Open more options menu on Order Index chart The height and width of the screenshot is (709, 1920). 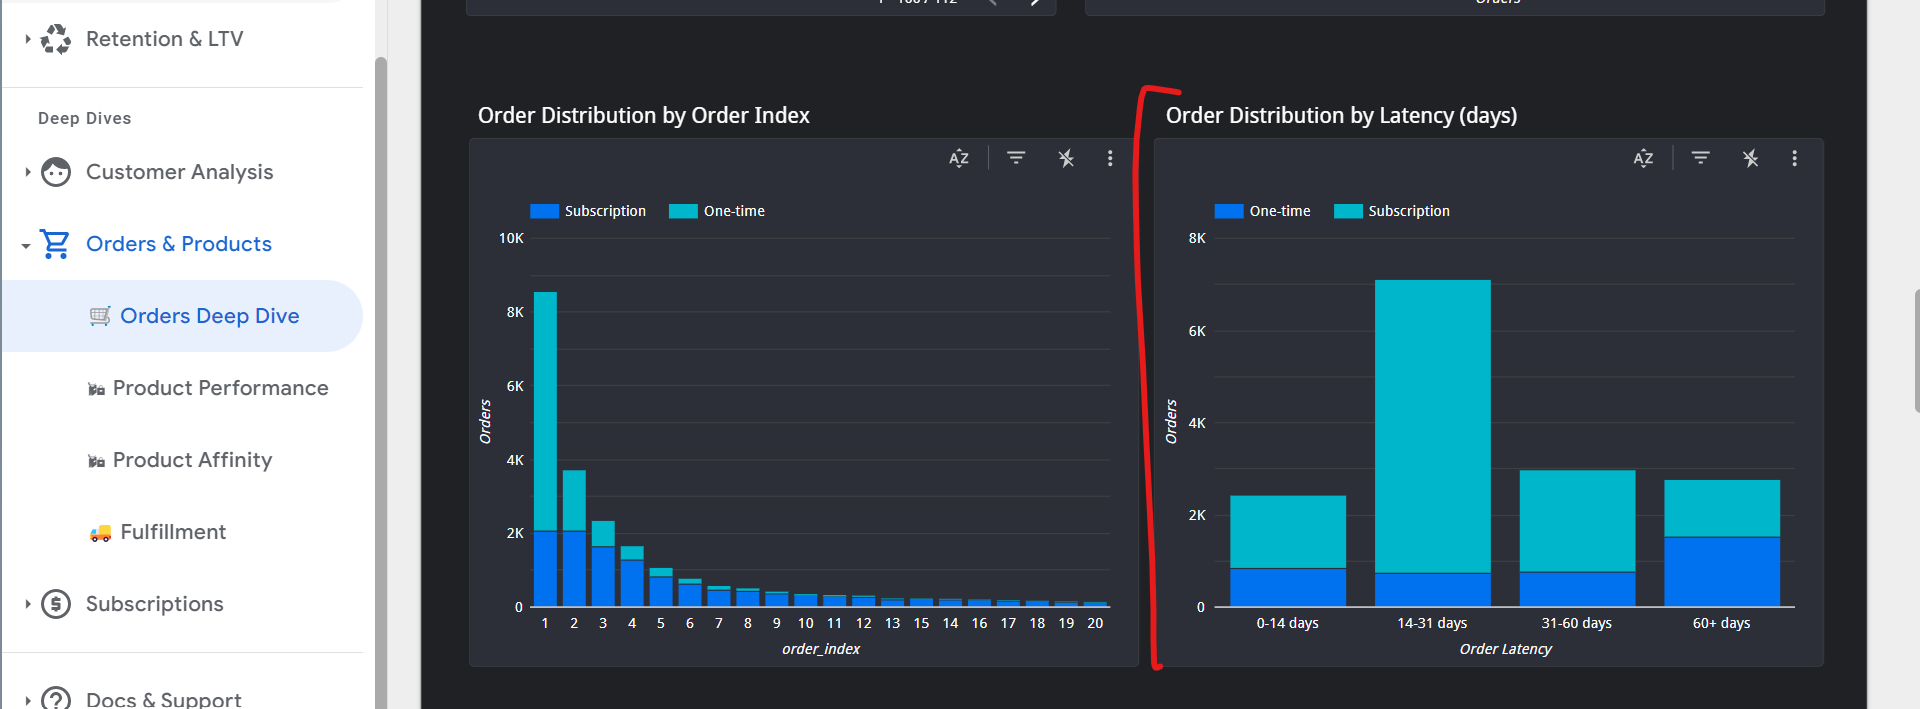(x=1110, y=158)
